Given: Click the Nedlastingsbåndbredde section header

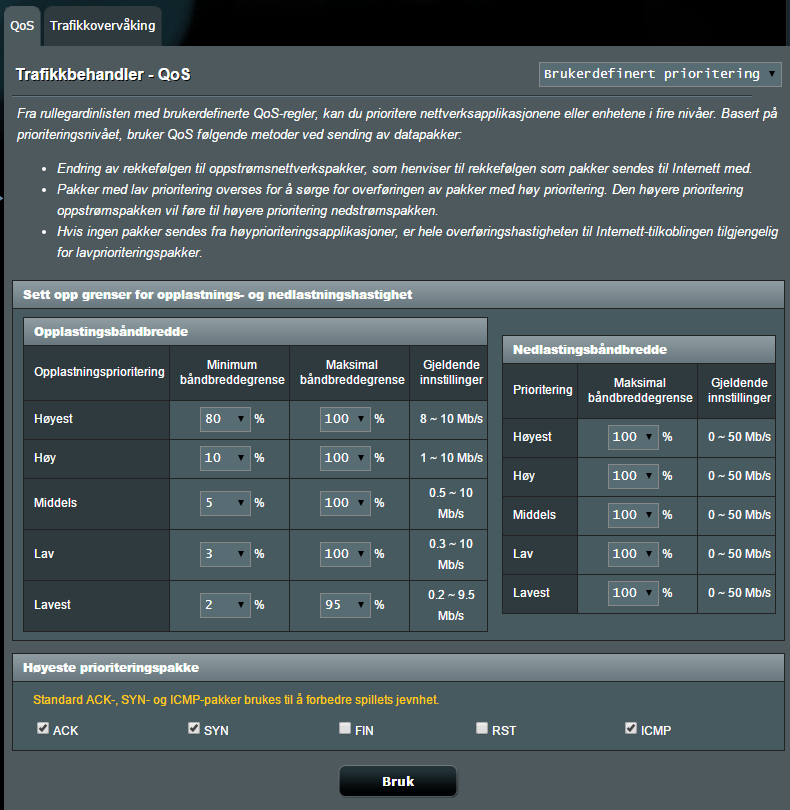Looking at the screenshot, I should click(x=639, y=350).
